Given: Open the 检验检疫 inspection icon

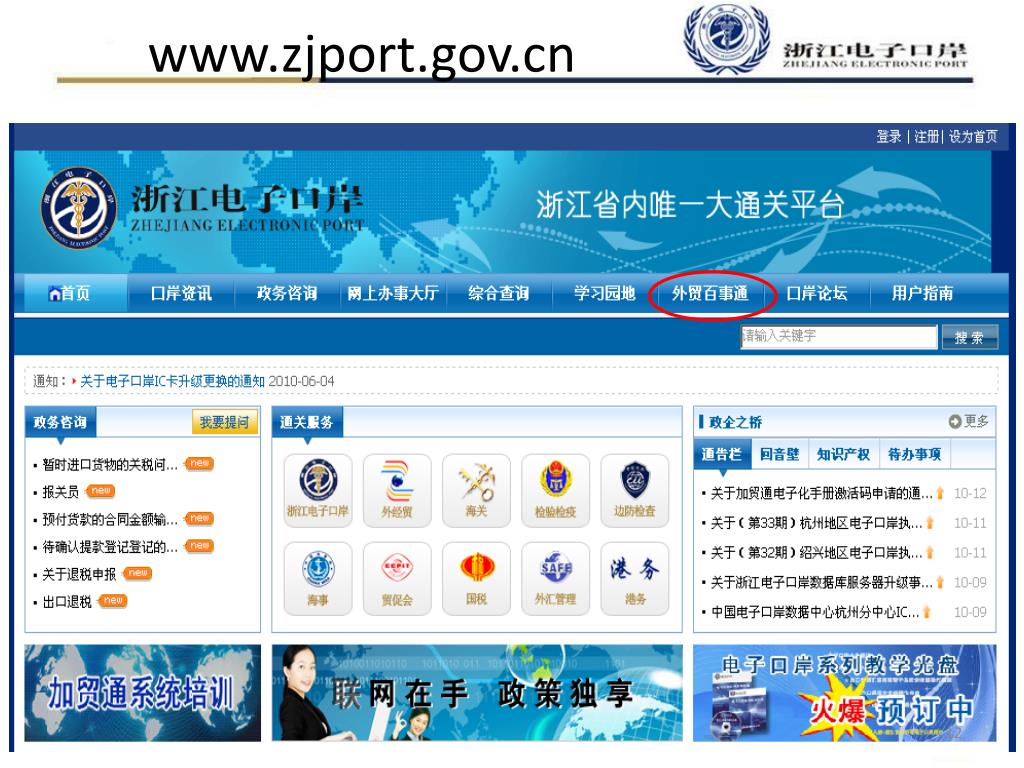Looking at the screenshot, I should (x=555, y=490).
